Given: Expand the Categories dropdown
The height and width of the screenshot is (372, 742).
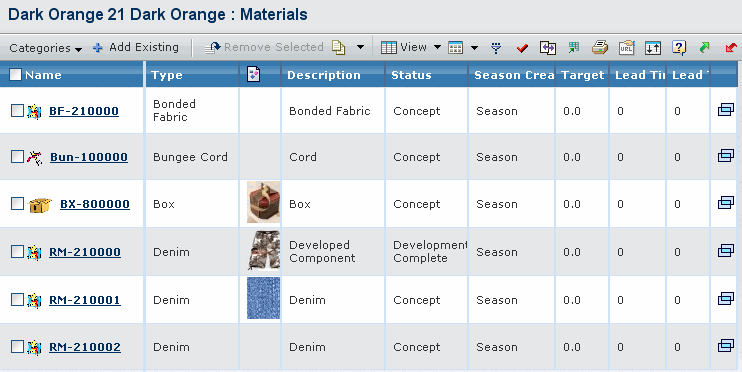Looking at the screenshot, I should click(45, 48).
